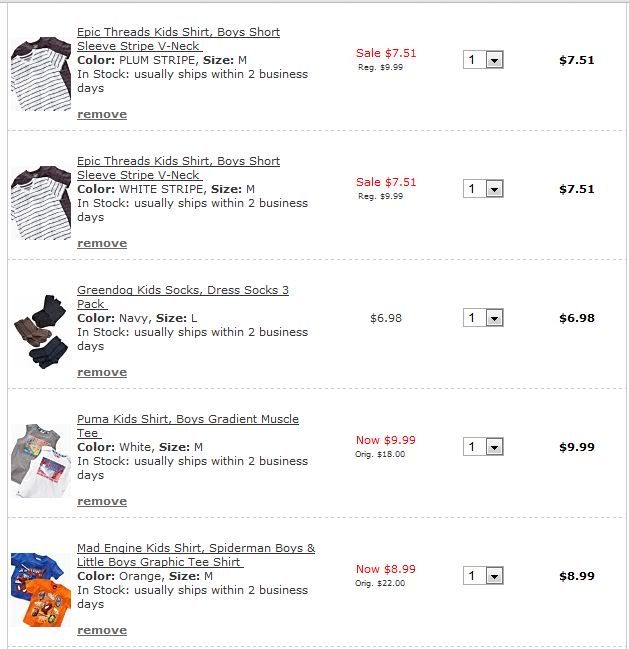Open quantity dropdown for Puma muscle tee
Screen dimensions: 629x649
click(483, 447)
